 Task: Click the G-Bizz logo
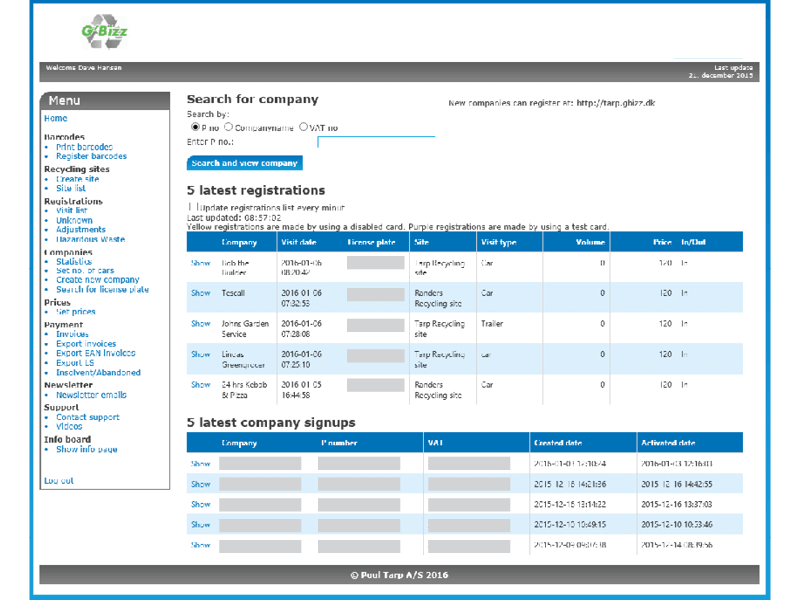103,33
